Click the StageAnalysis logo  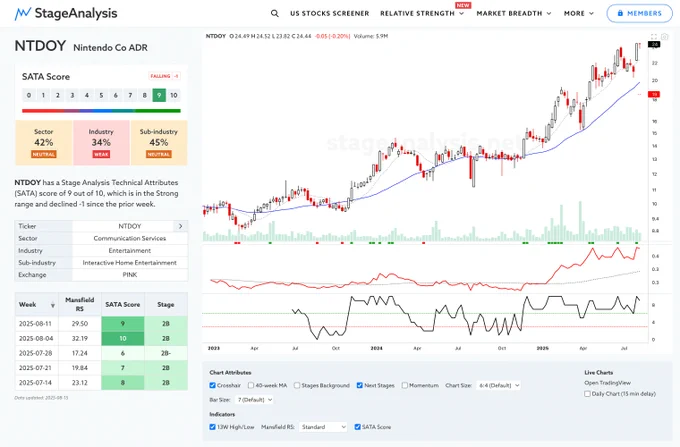point(66,13)
